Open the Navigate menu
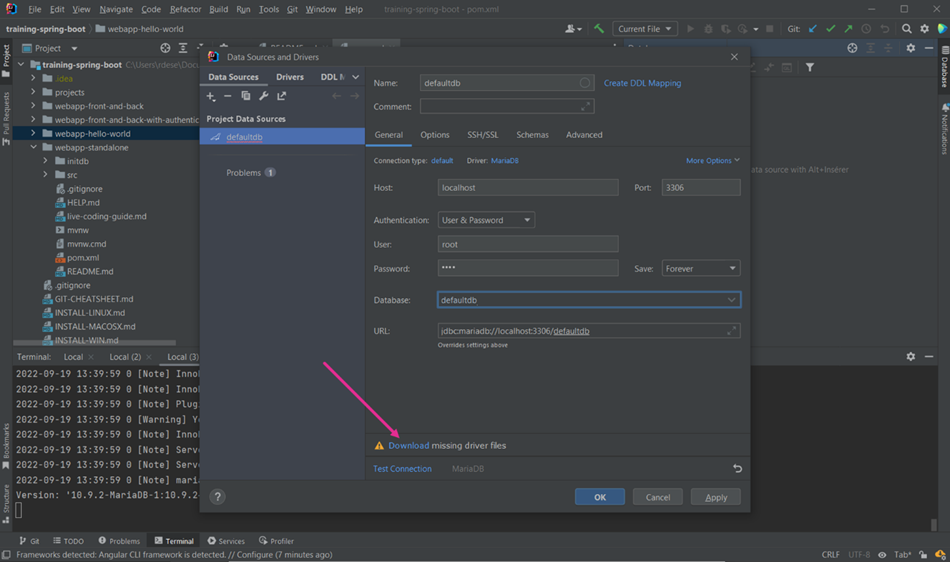The height and width of the screenshot is (562, 950). click(116, 9)
